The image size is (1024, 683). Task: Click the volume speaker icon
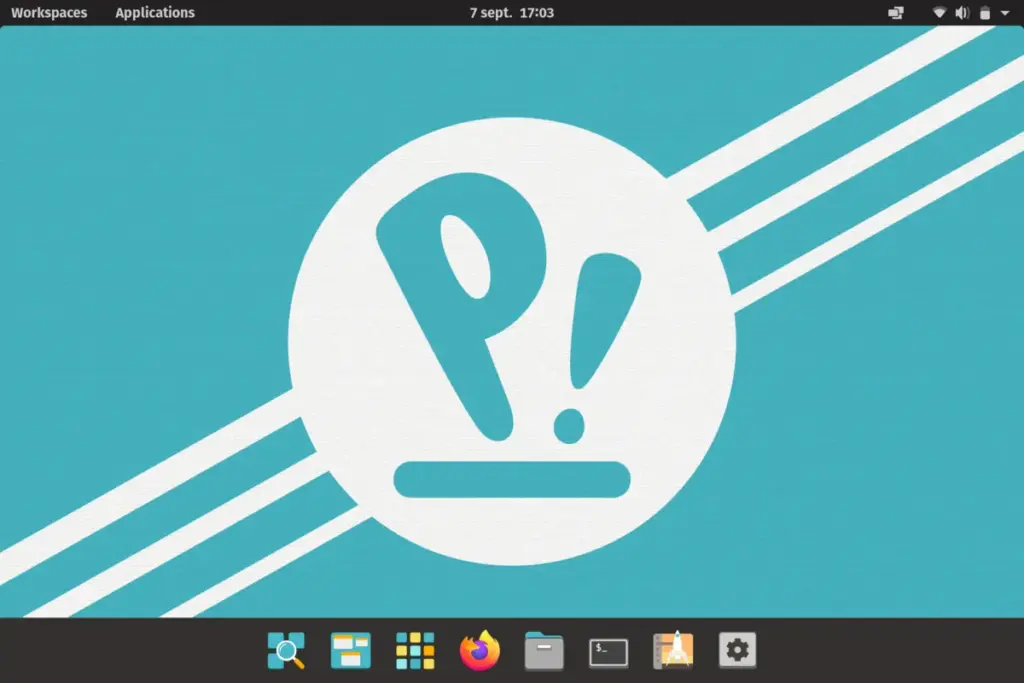click(x=961, y=13)
